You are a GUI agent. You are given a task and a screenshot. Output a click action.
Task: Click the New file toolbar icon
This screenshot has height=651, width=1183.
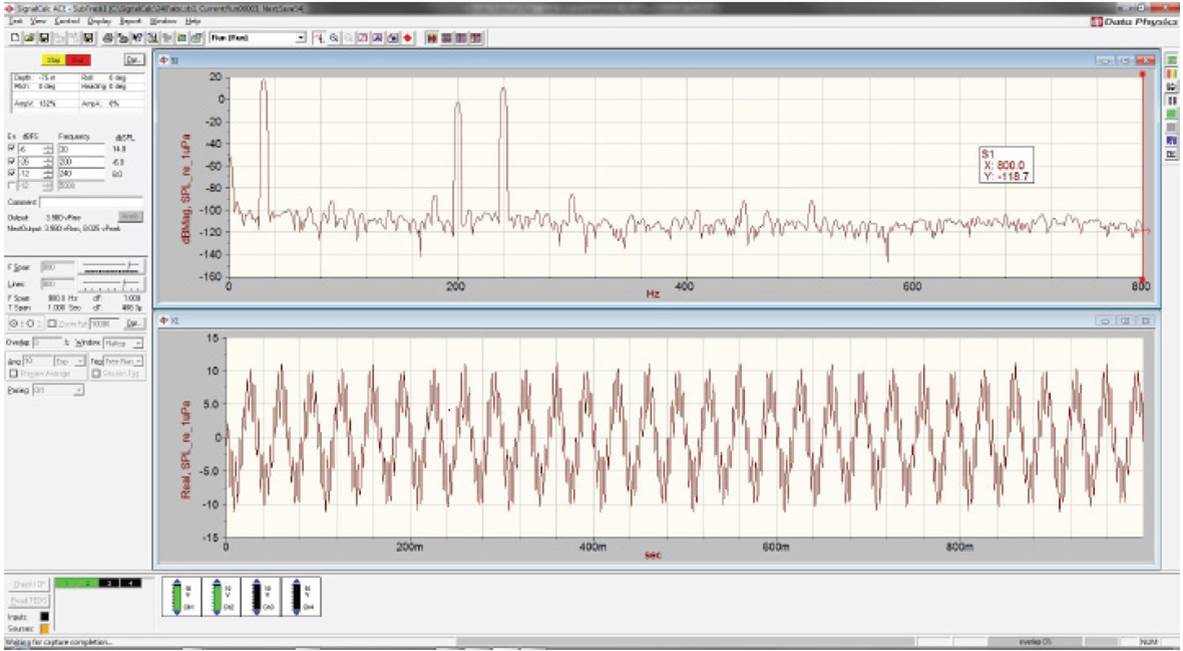point(15,38)
